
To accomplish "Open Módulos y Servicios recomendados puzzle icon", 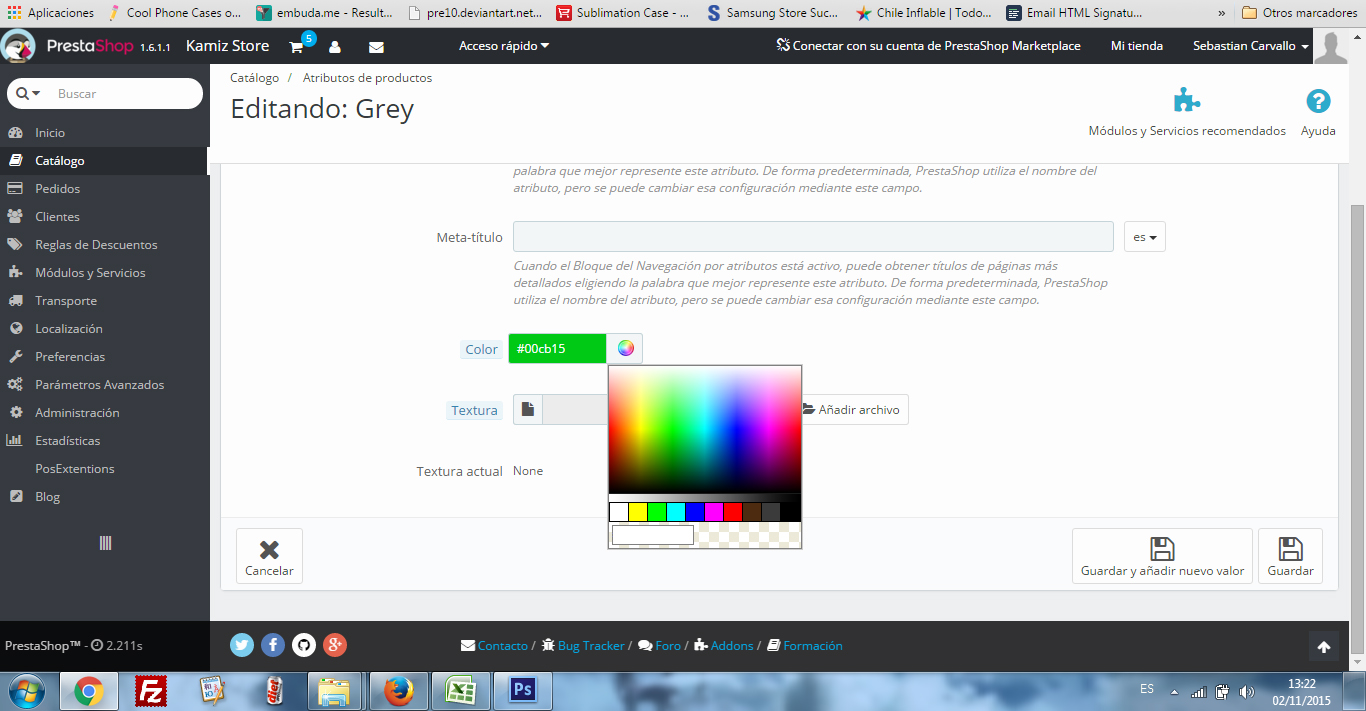I will (x=1186, y=102).
